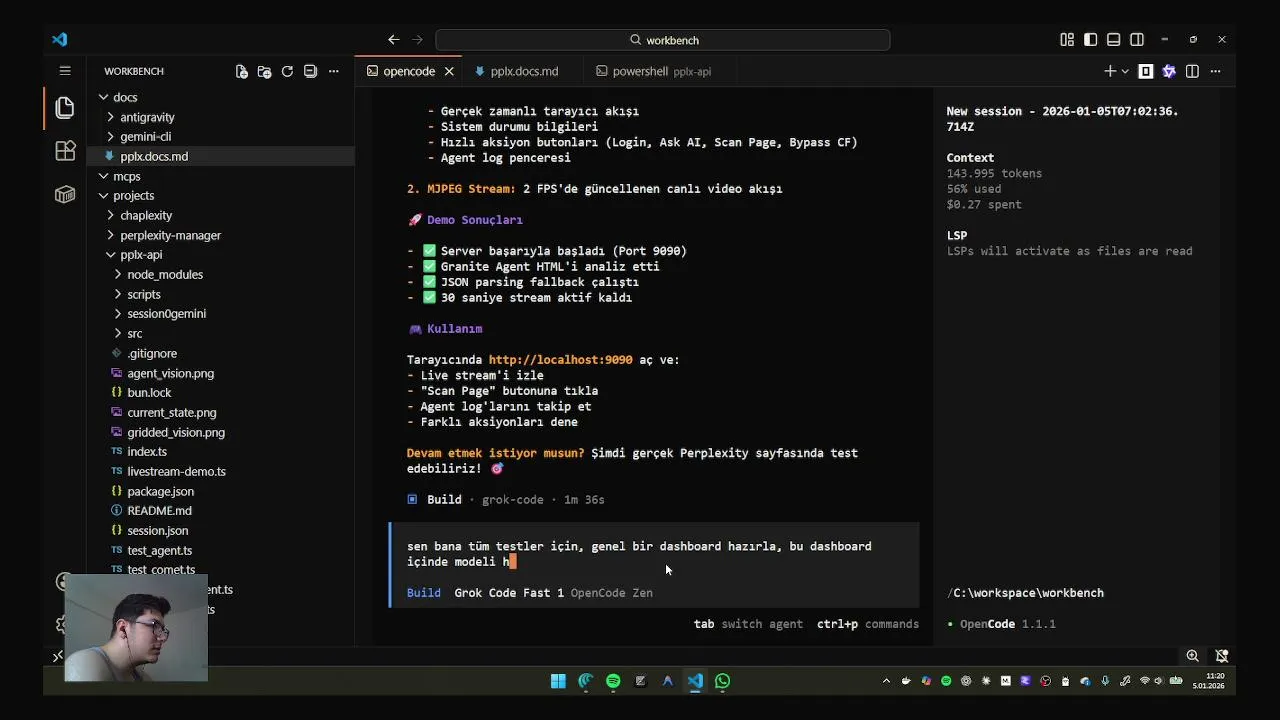This screenshot has width=1280, height=720.
Task: Click the workbench search command box
Action: tap(662, 40)
